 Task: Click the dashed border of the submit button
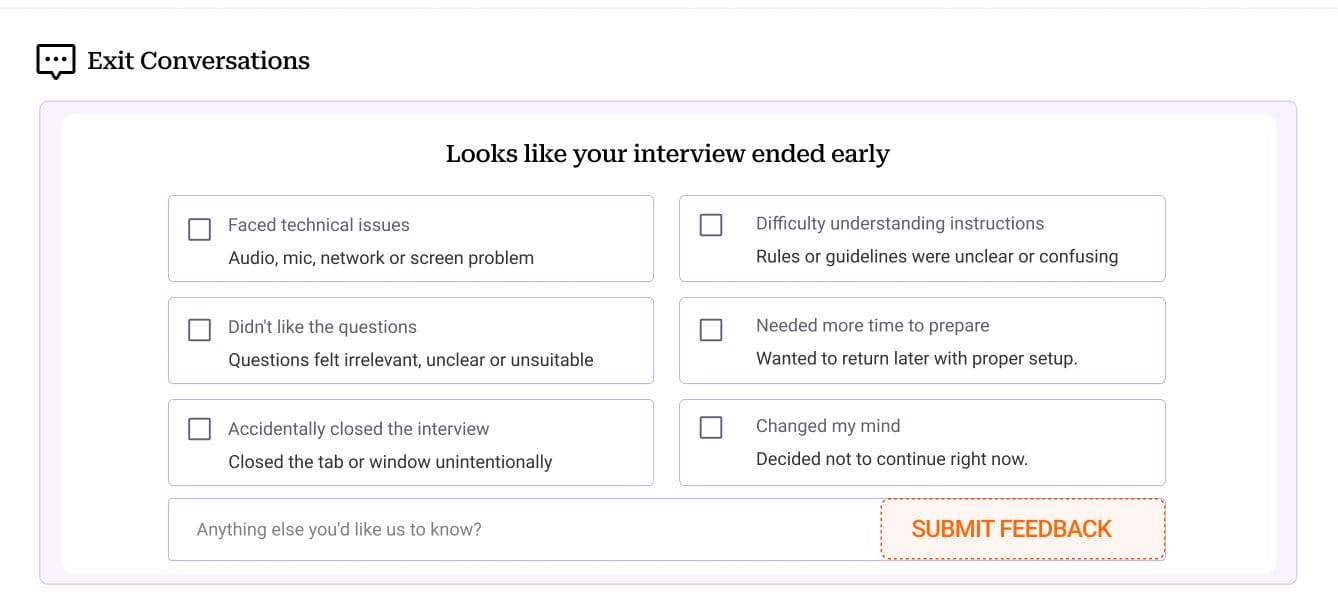[1022, 502]
